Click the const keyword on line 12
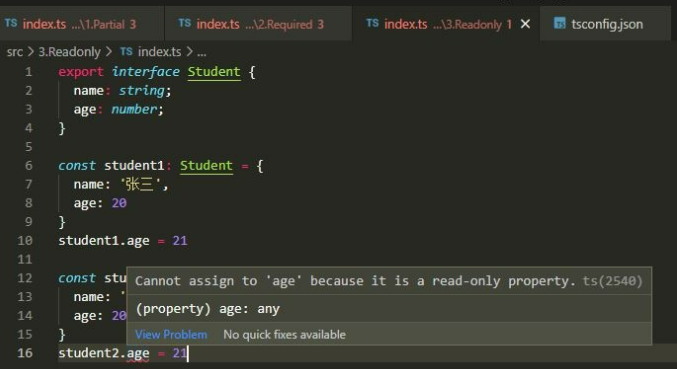 (x=77, y=278)
